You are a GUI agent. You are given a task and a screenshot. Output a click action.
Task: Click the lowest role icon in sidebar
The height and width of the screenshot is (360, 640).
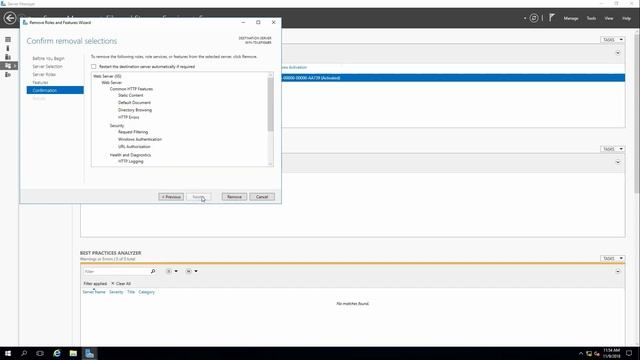point(8,74)
